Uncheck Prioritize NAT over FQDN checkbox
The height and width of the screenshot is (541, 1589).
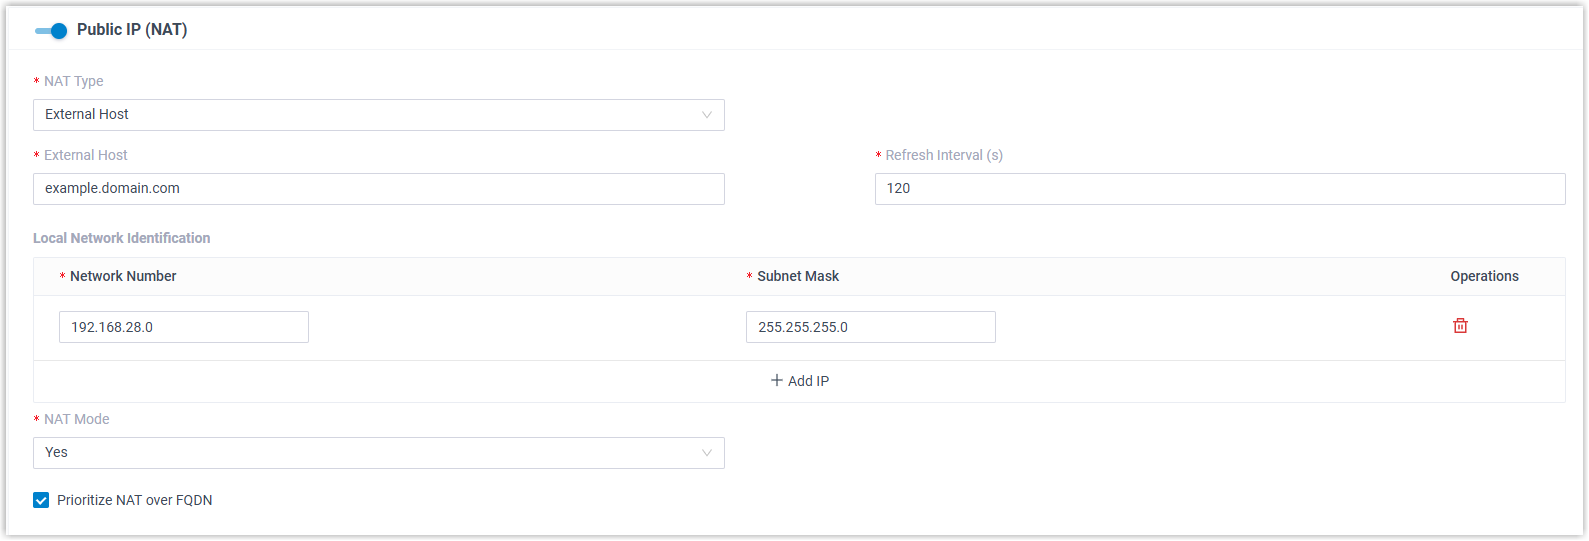coord(41,500)
